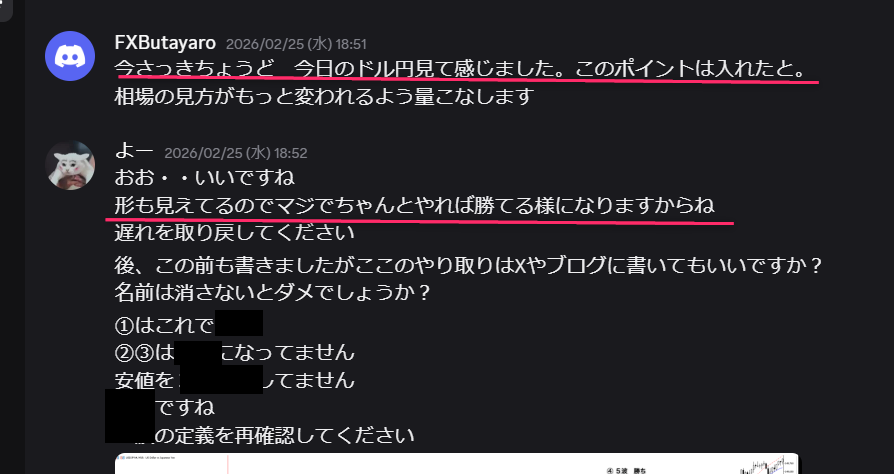The width and height of the screenshot is (894, 474).
Task: Click the line ending in ですね
Action: [160, 407]
